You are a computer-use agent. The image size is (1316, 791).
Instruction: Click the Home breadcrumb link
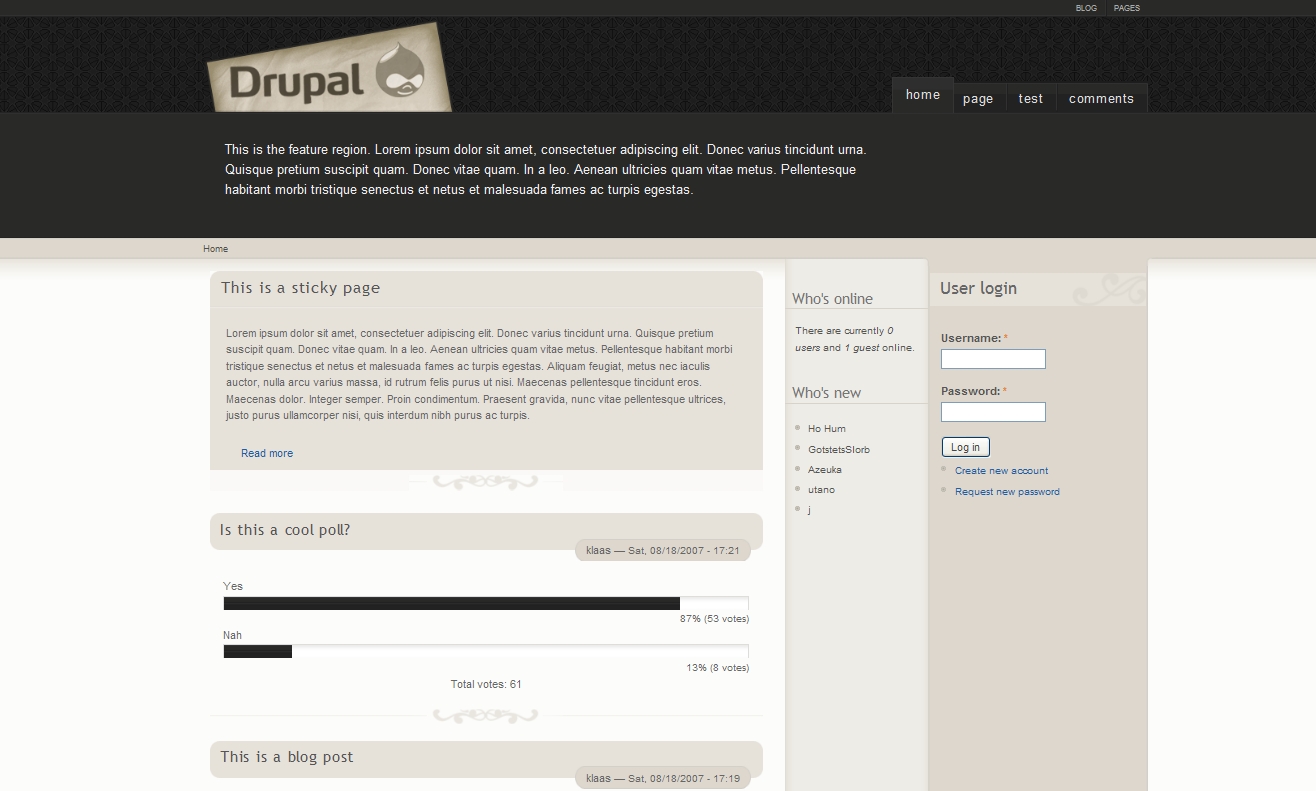click(x=215, y=249)
